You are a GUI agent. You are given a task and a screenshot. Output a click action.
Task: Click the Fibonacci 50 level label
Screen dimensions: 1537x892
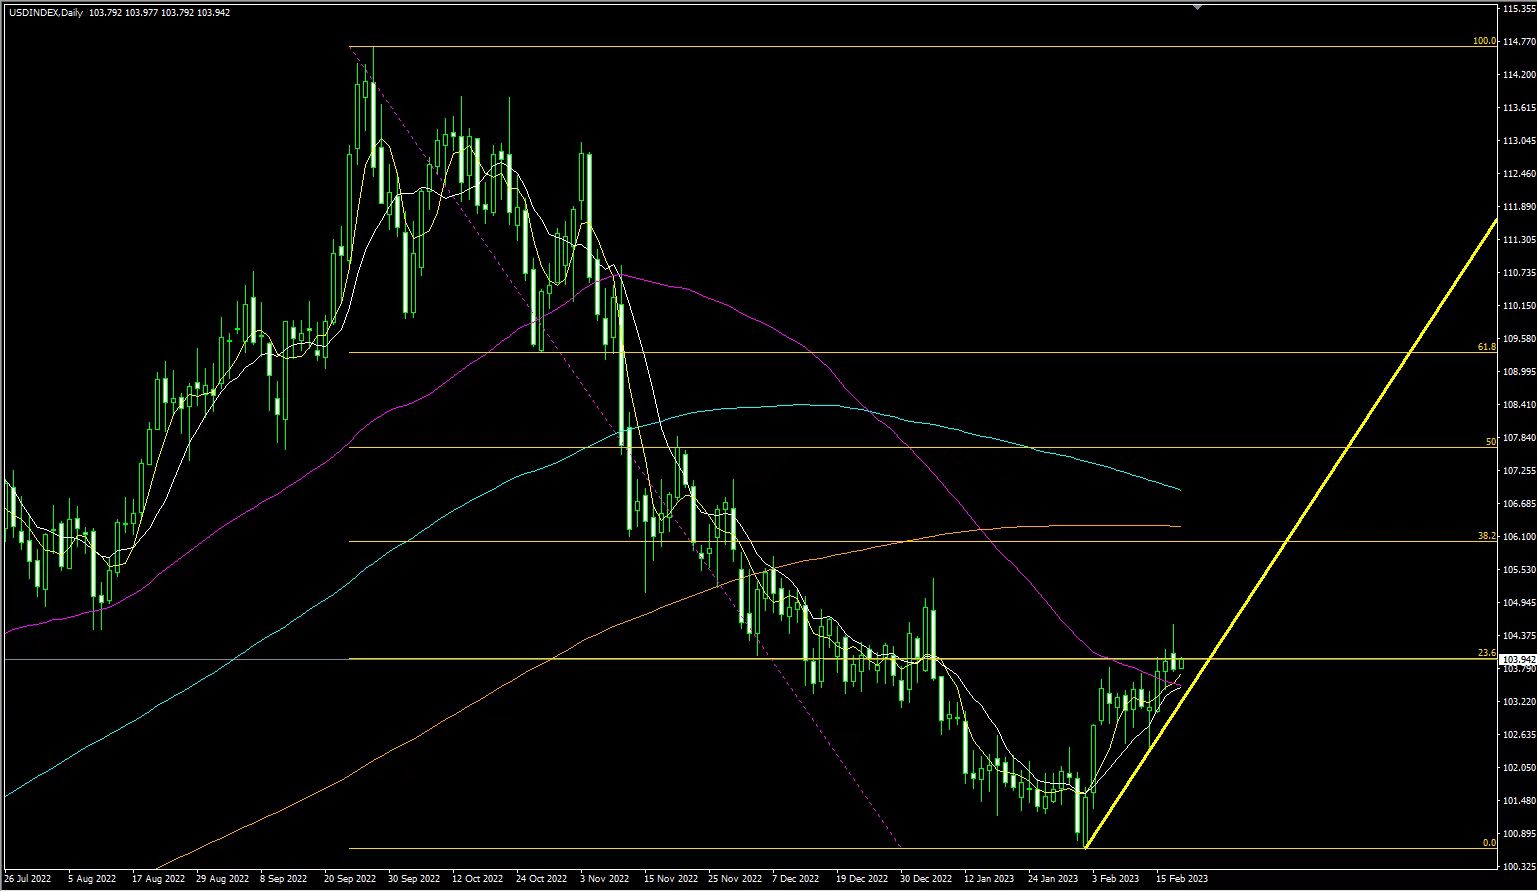[x=1490, y=441]
